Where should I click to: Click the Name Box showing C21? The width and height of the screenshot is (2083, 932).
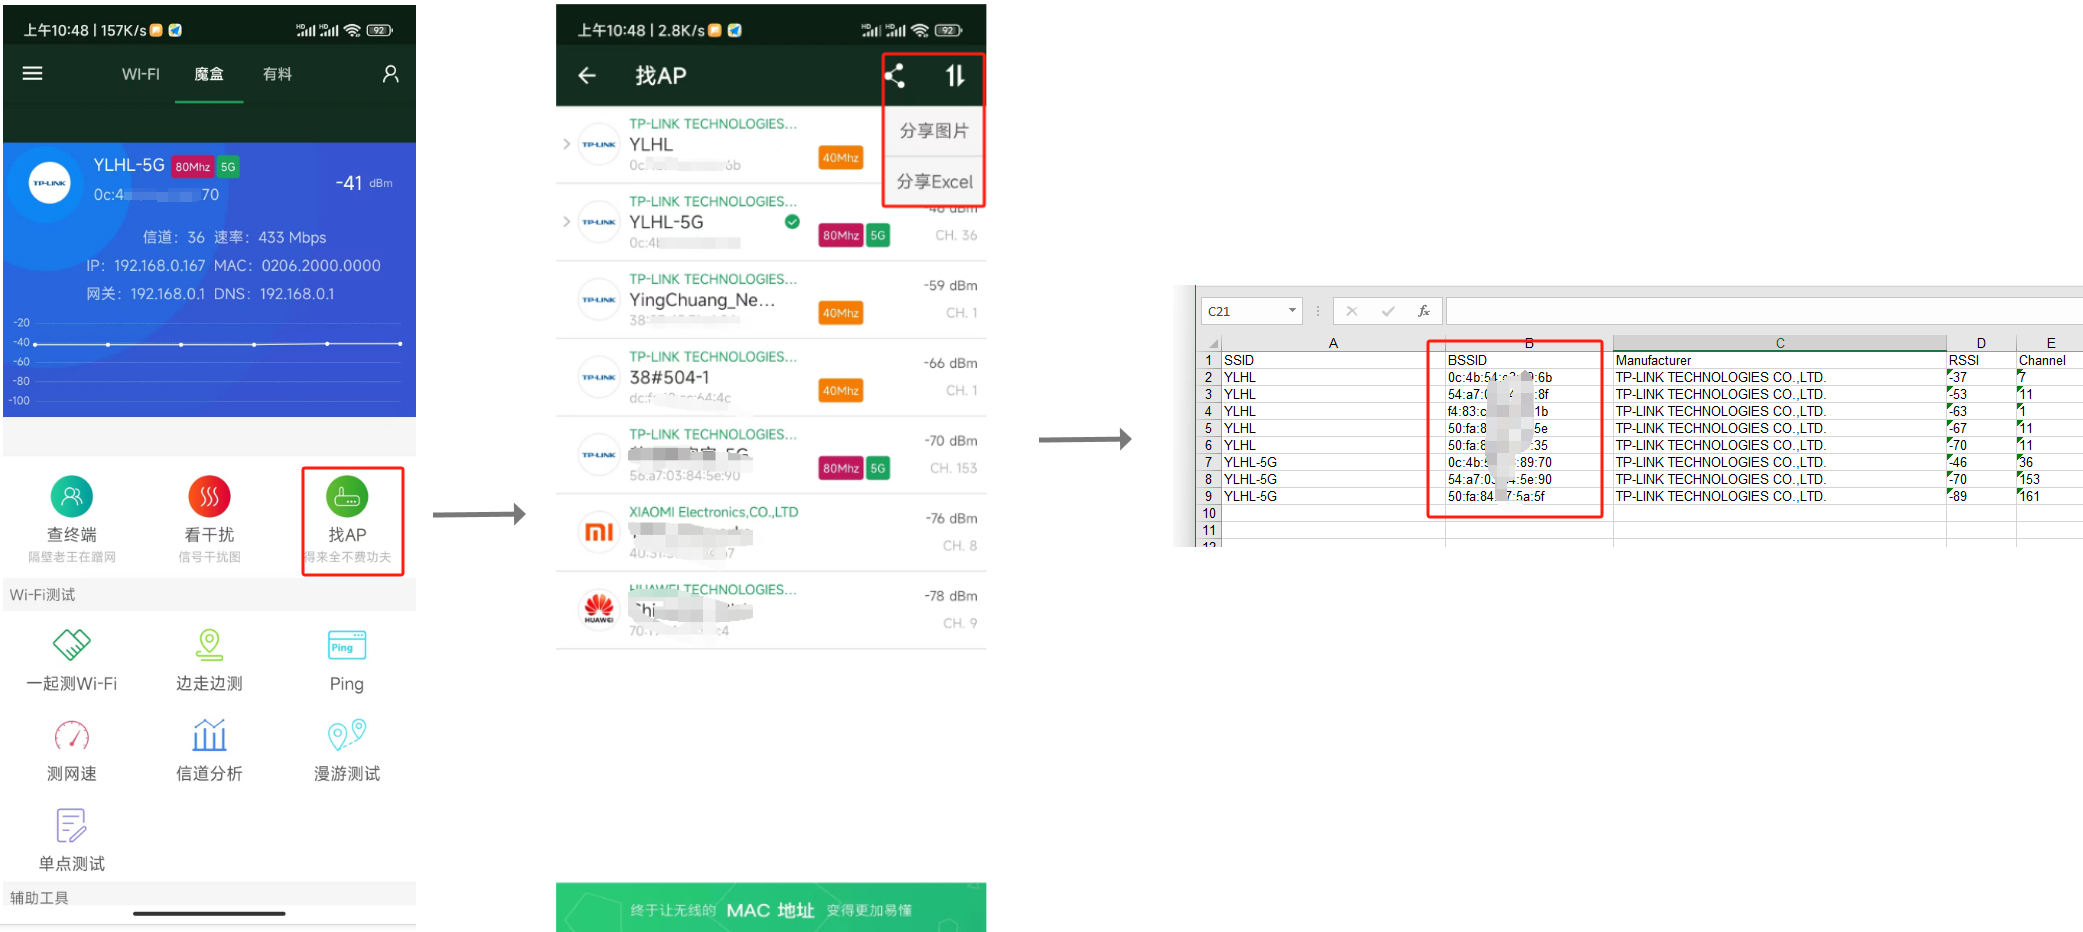click(1244, 311)
